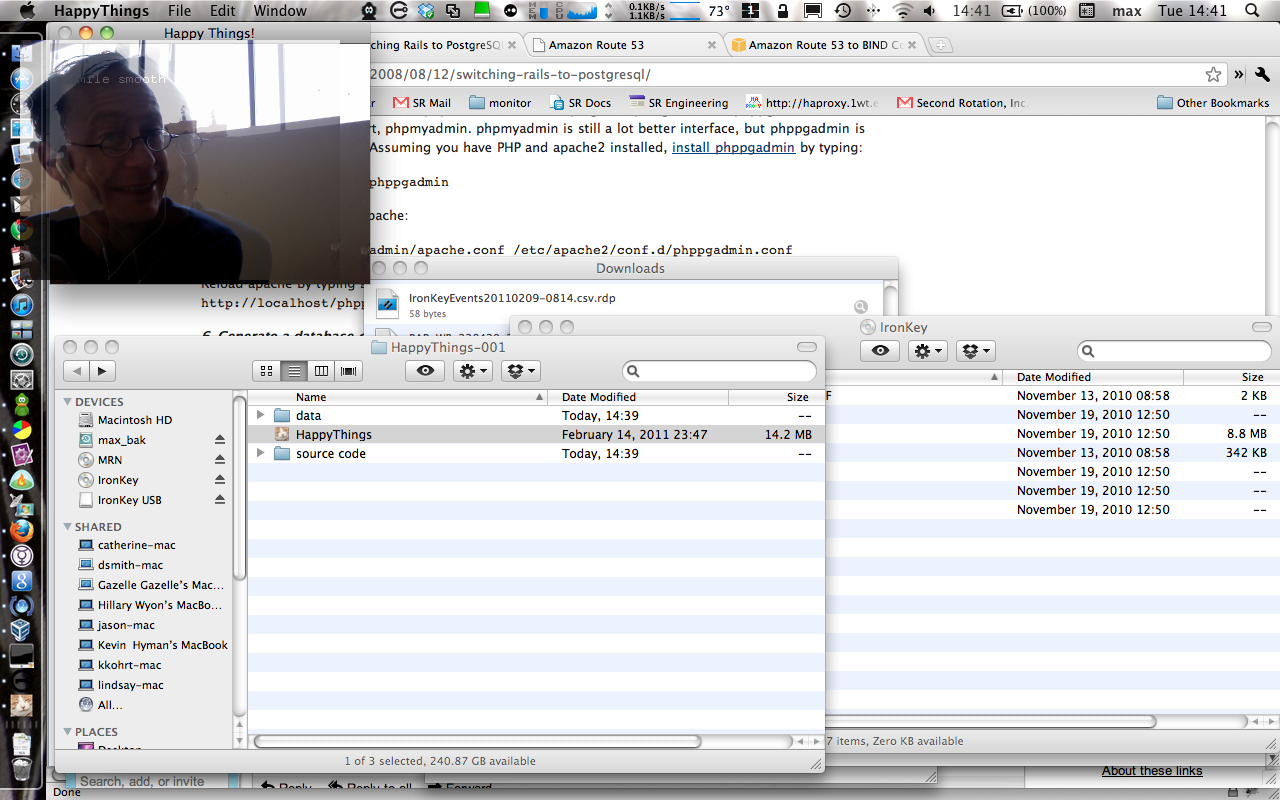1280x800 pixels.
Task: Open All... shared computers in sidebar
Action: point(110,705)
